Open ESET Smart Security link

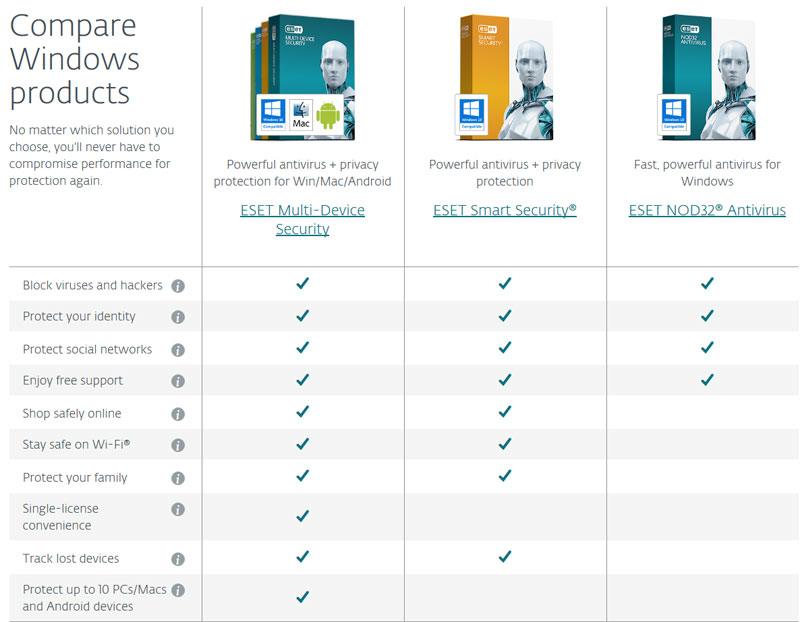(505, 210)
